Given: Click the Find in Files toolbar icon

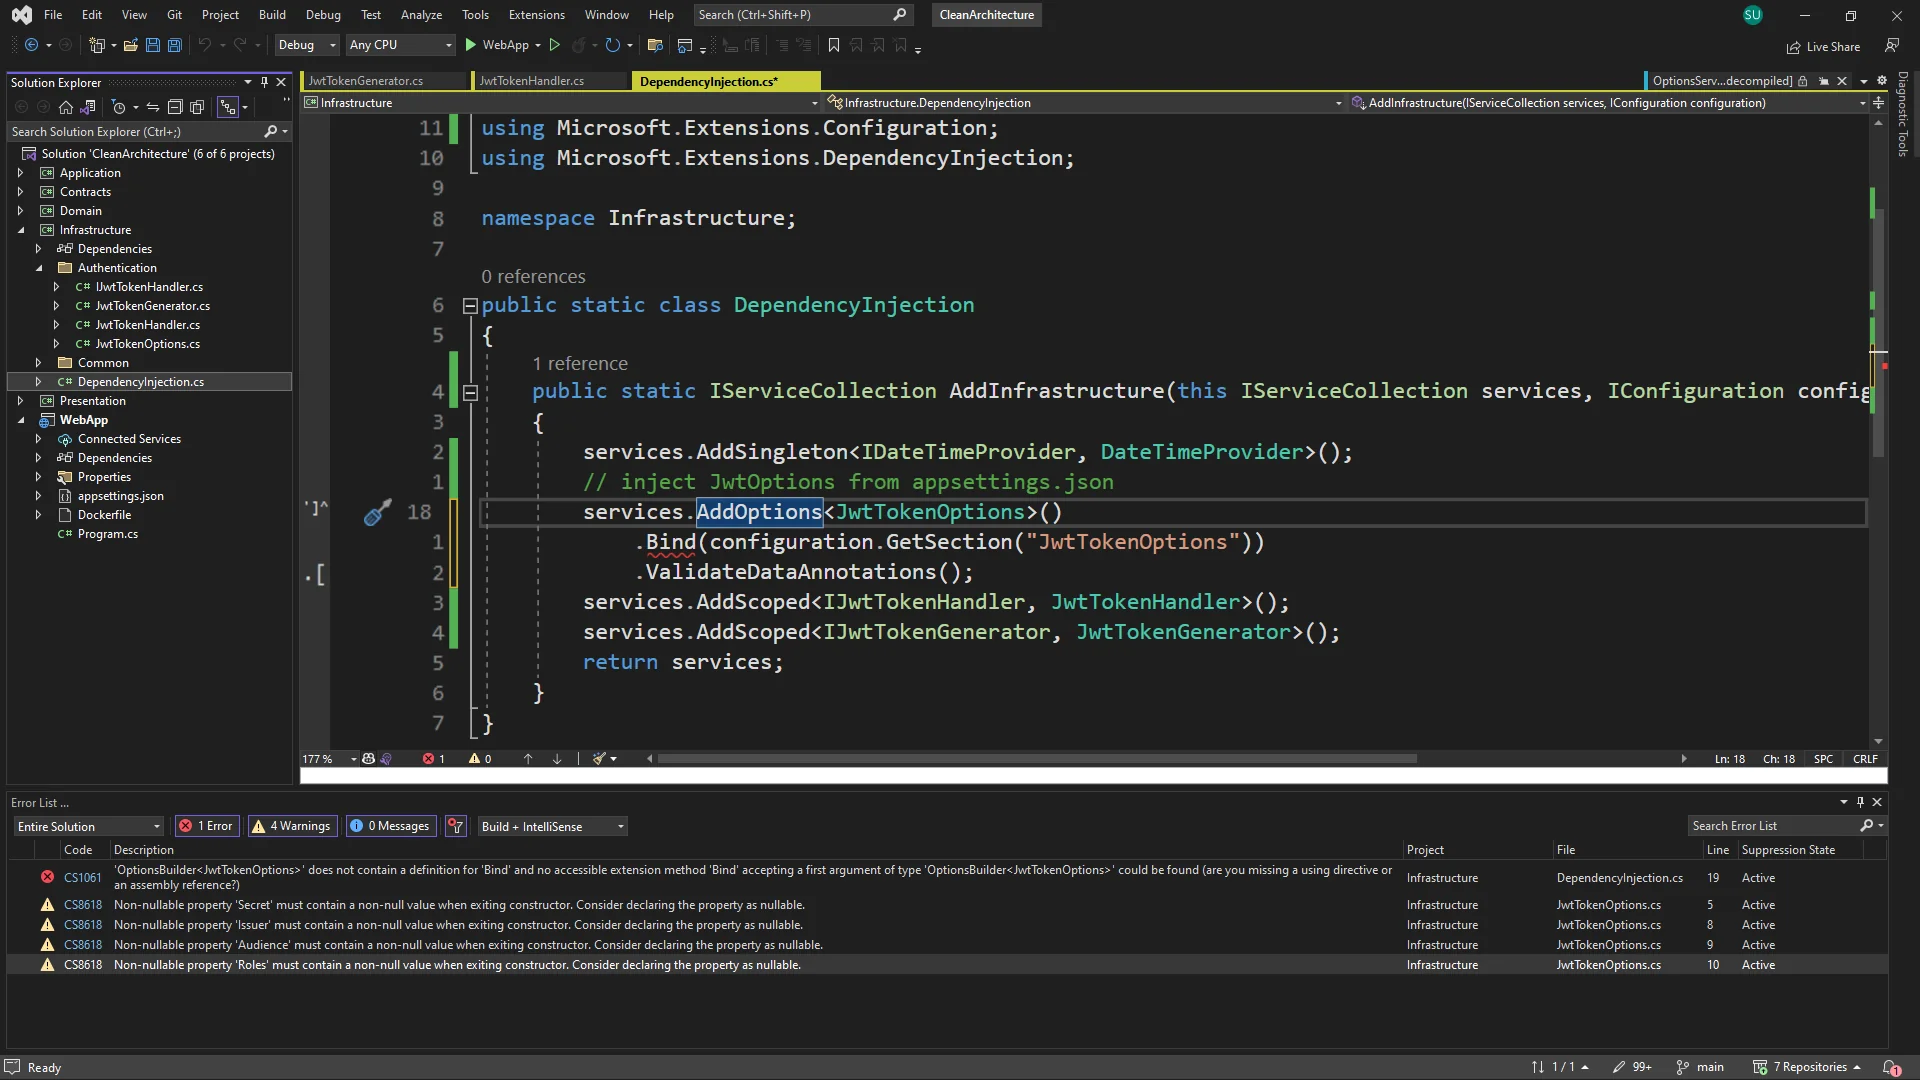Looking at the screenshot, I should click(x=655, y=45).
